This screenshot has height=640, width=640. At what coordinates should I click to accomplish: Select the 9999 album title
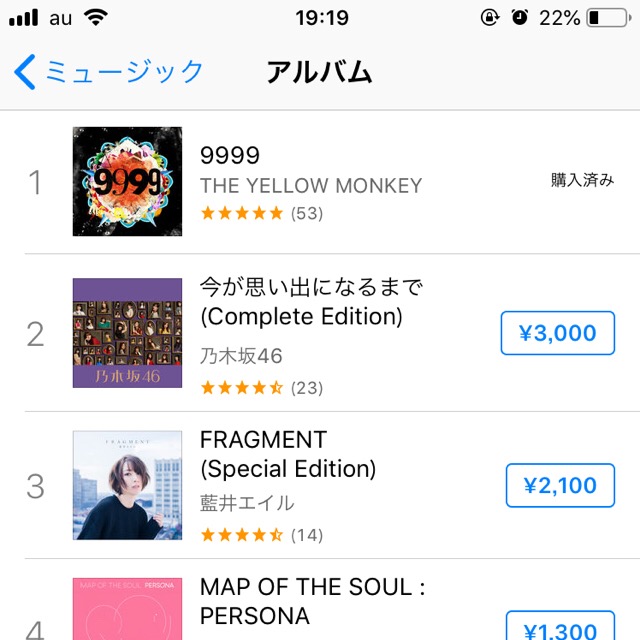click(x=230, y=155)
